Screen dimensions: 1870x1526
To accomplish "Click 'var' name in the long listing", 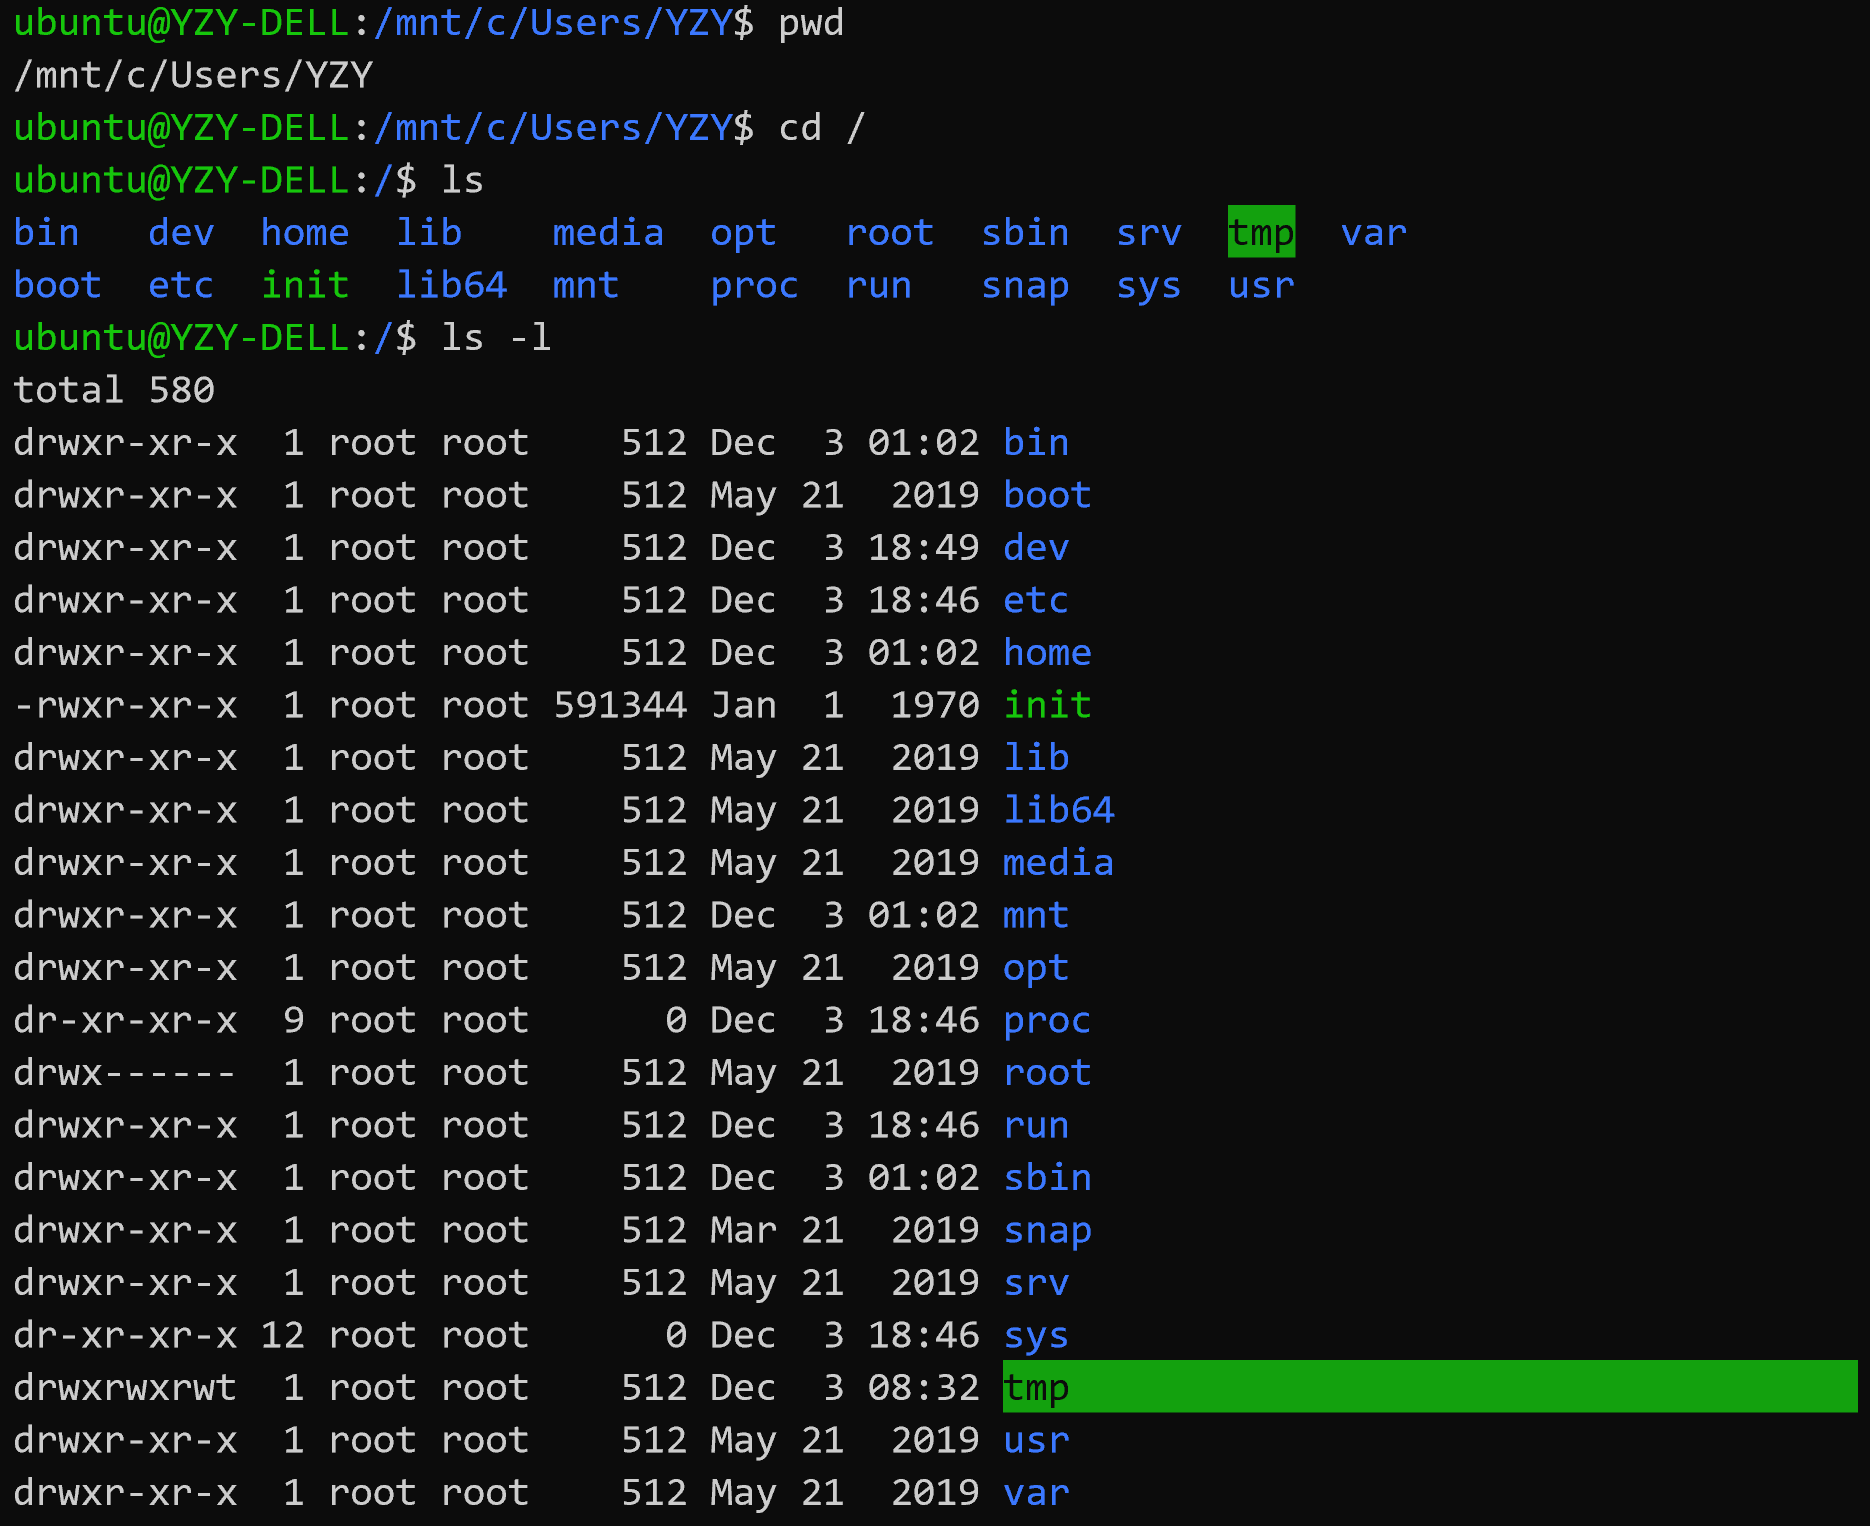I will [x=1036, y=1493].
